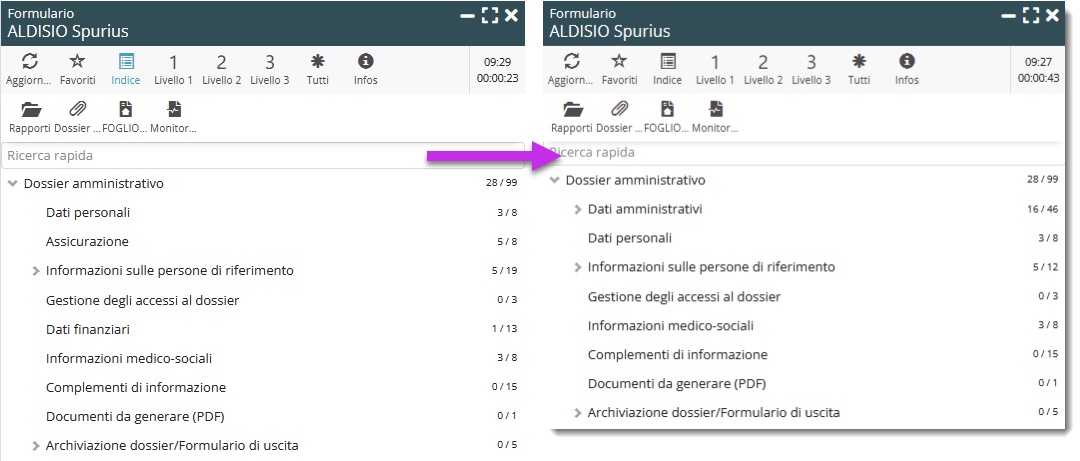The height and width of the screenshot is (461, 1080).
Task: Open FOGLIO document icon in left panel
Action: pyautogui.click(x=125, y=110)
